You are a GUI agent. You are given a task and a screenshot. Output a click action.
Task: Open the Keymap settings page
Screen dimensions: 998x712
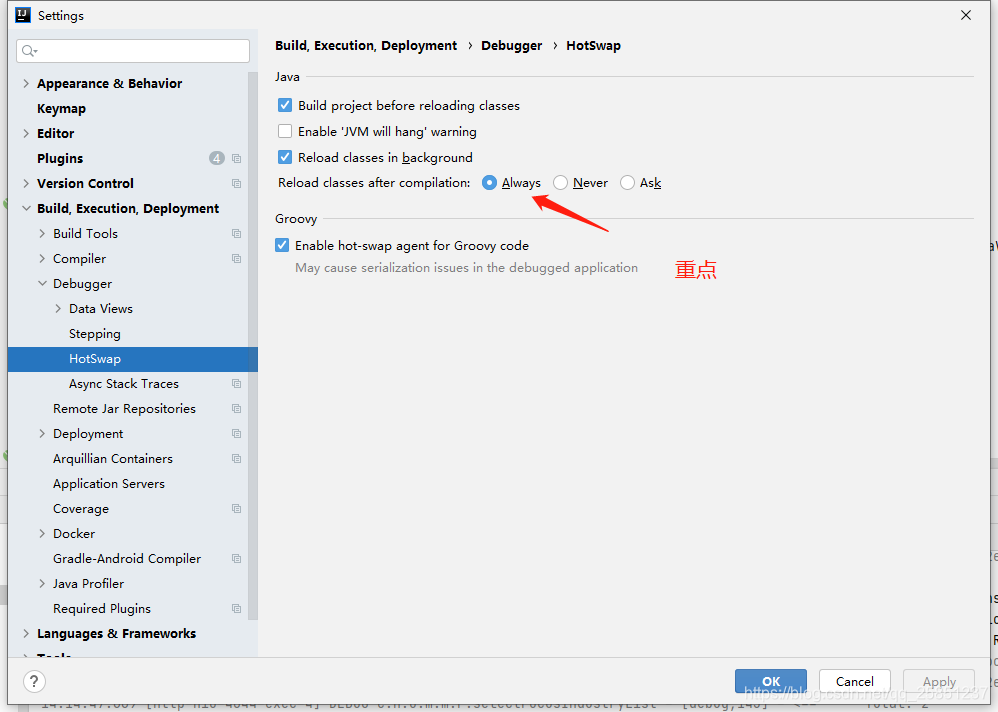tap(61, 109)
